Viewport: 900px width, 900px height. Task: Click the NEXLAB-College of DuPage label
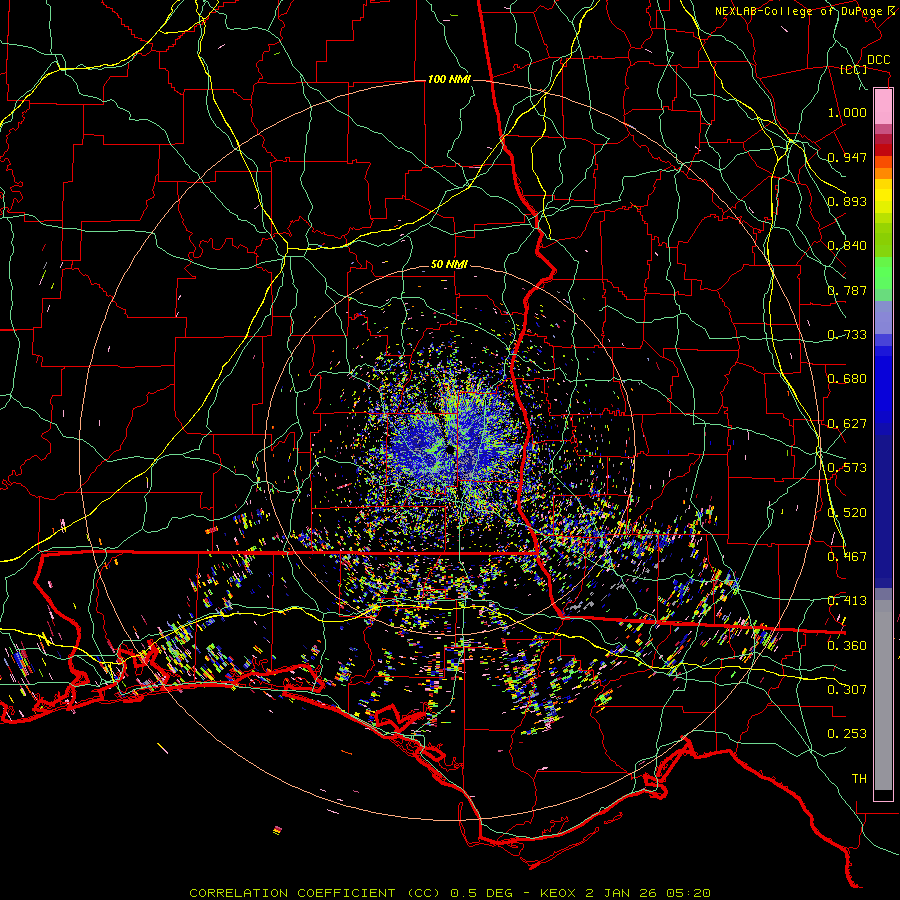click(x=807, y=11)
